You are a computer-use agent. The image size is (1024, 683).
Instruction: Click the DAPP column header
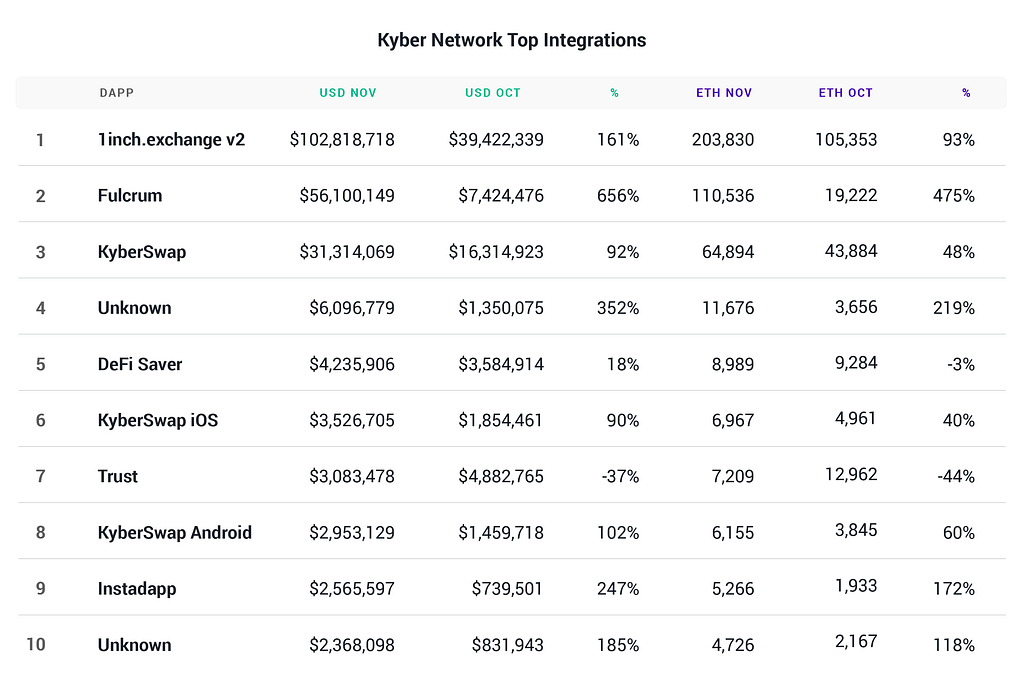pos(116,93)
